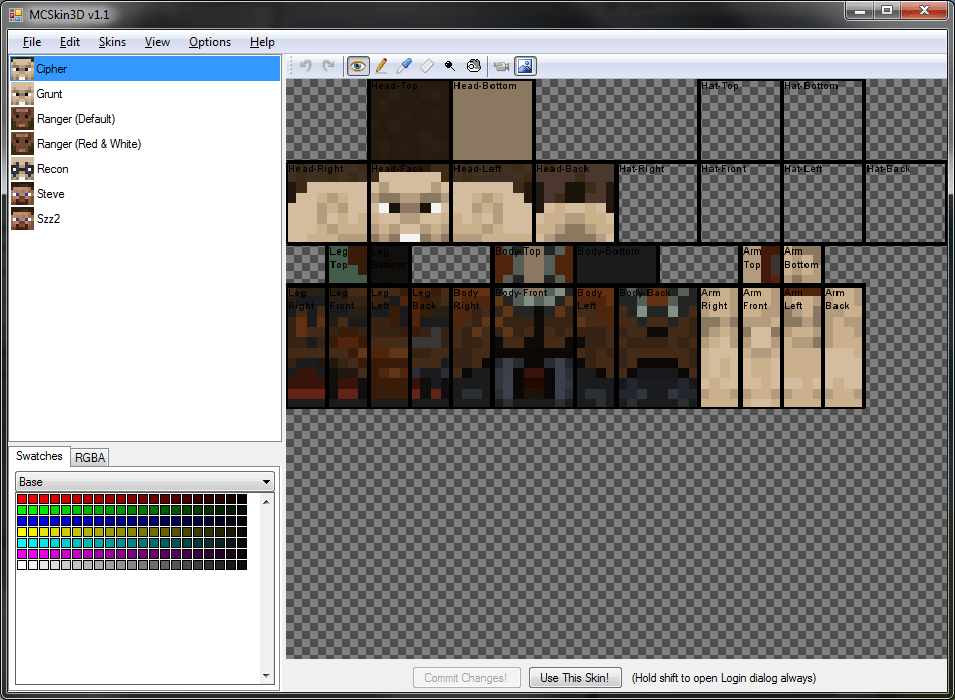Click the Cipher skin face thumbnail
The image size is (955, 700).
22,69
